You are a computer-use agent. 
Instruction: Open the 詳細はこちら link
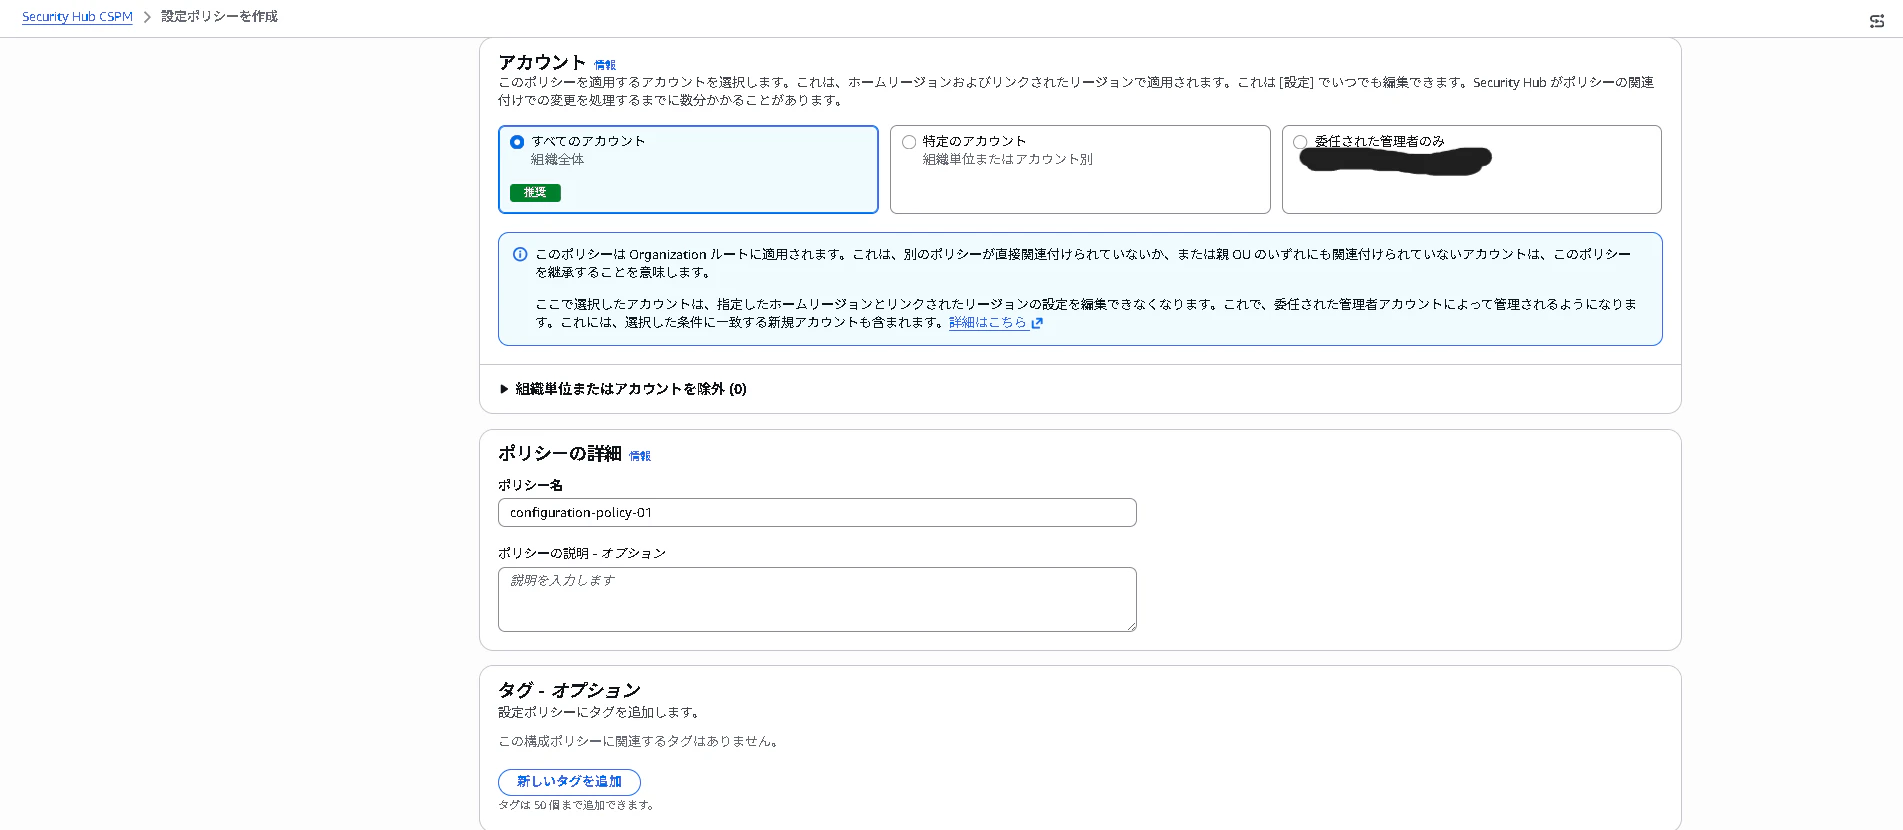click(987, 323)
